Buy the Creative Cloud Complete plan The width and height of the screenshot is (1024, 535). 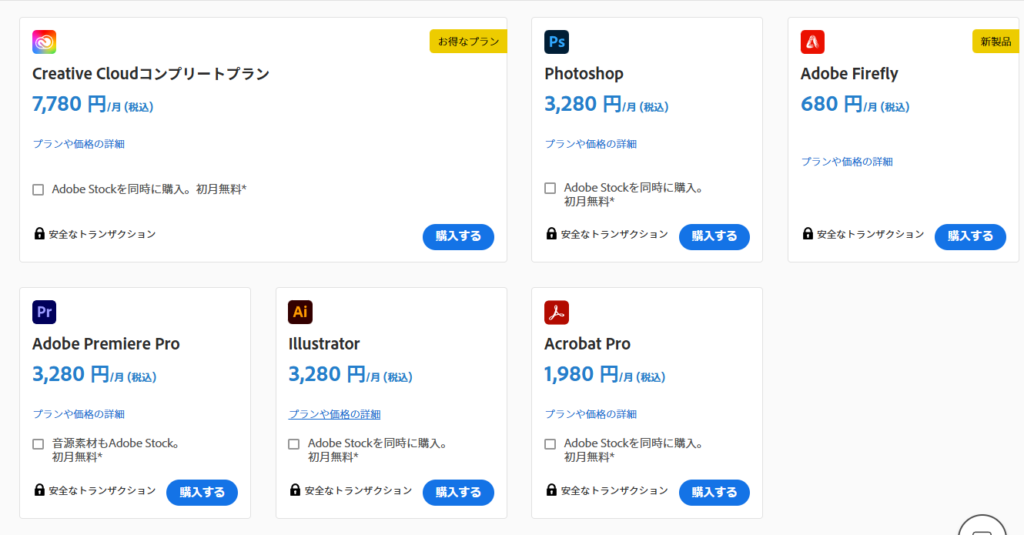[458, 237]
